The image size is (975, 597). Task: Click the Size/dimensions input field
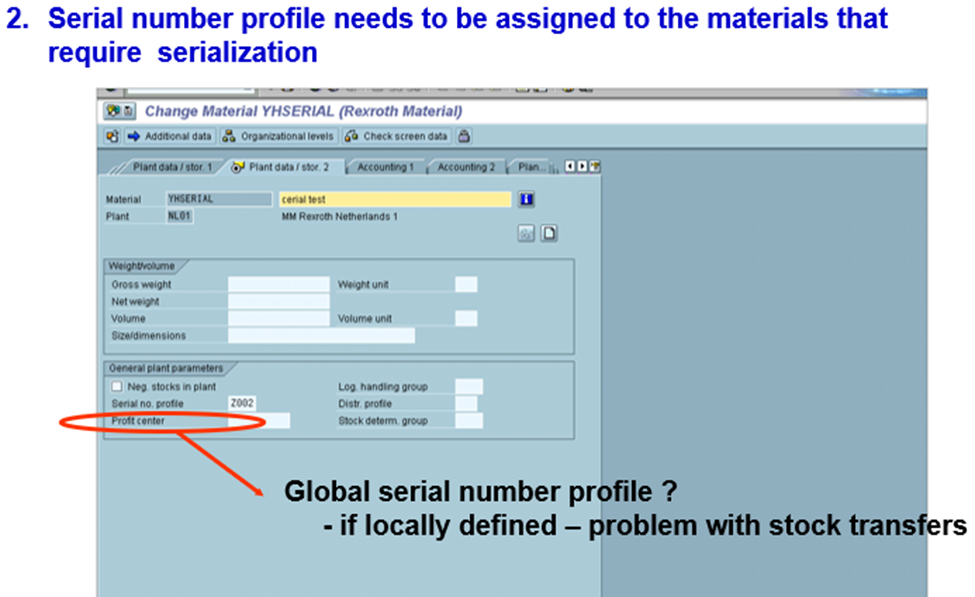tap(321, 336)
